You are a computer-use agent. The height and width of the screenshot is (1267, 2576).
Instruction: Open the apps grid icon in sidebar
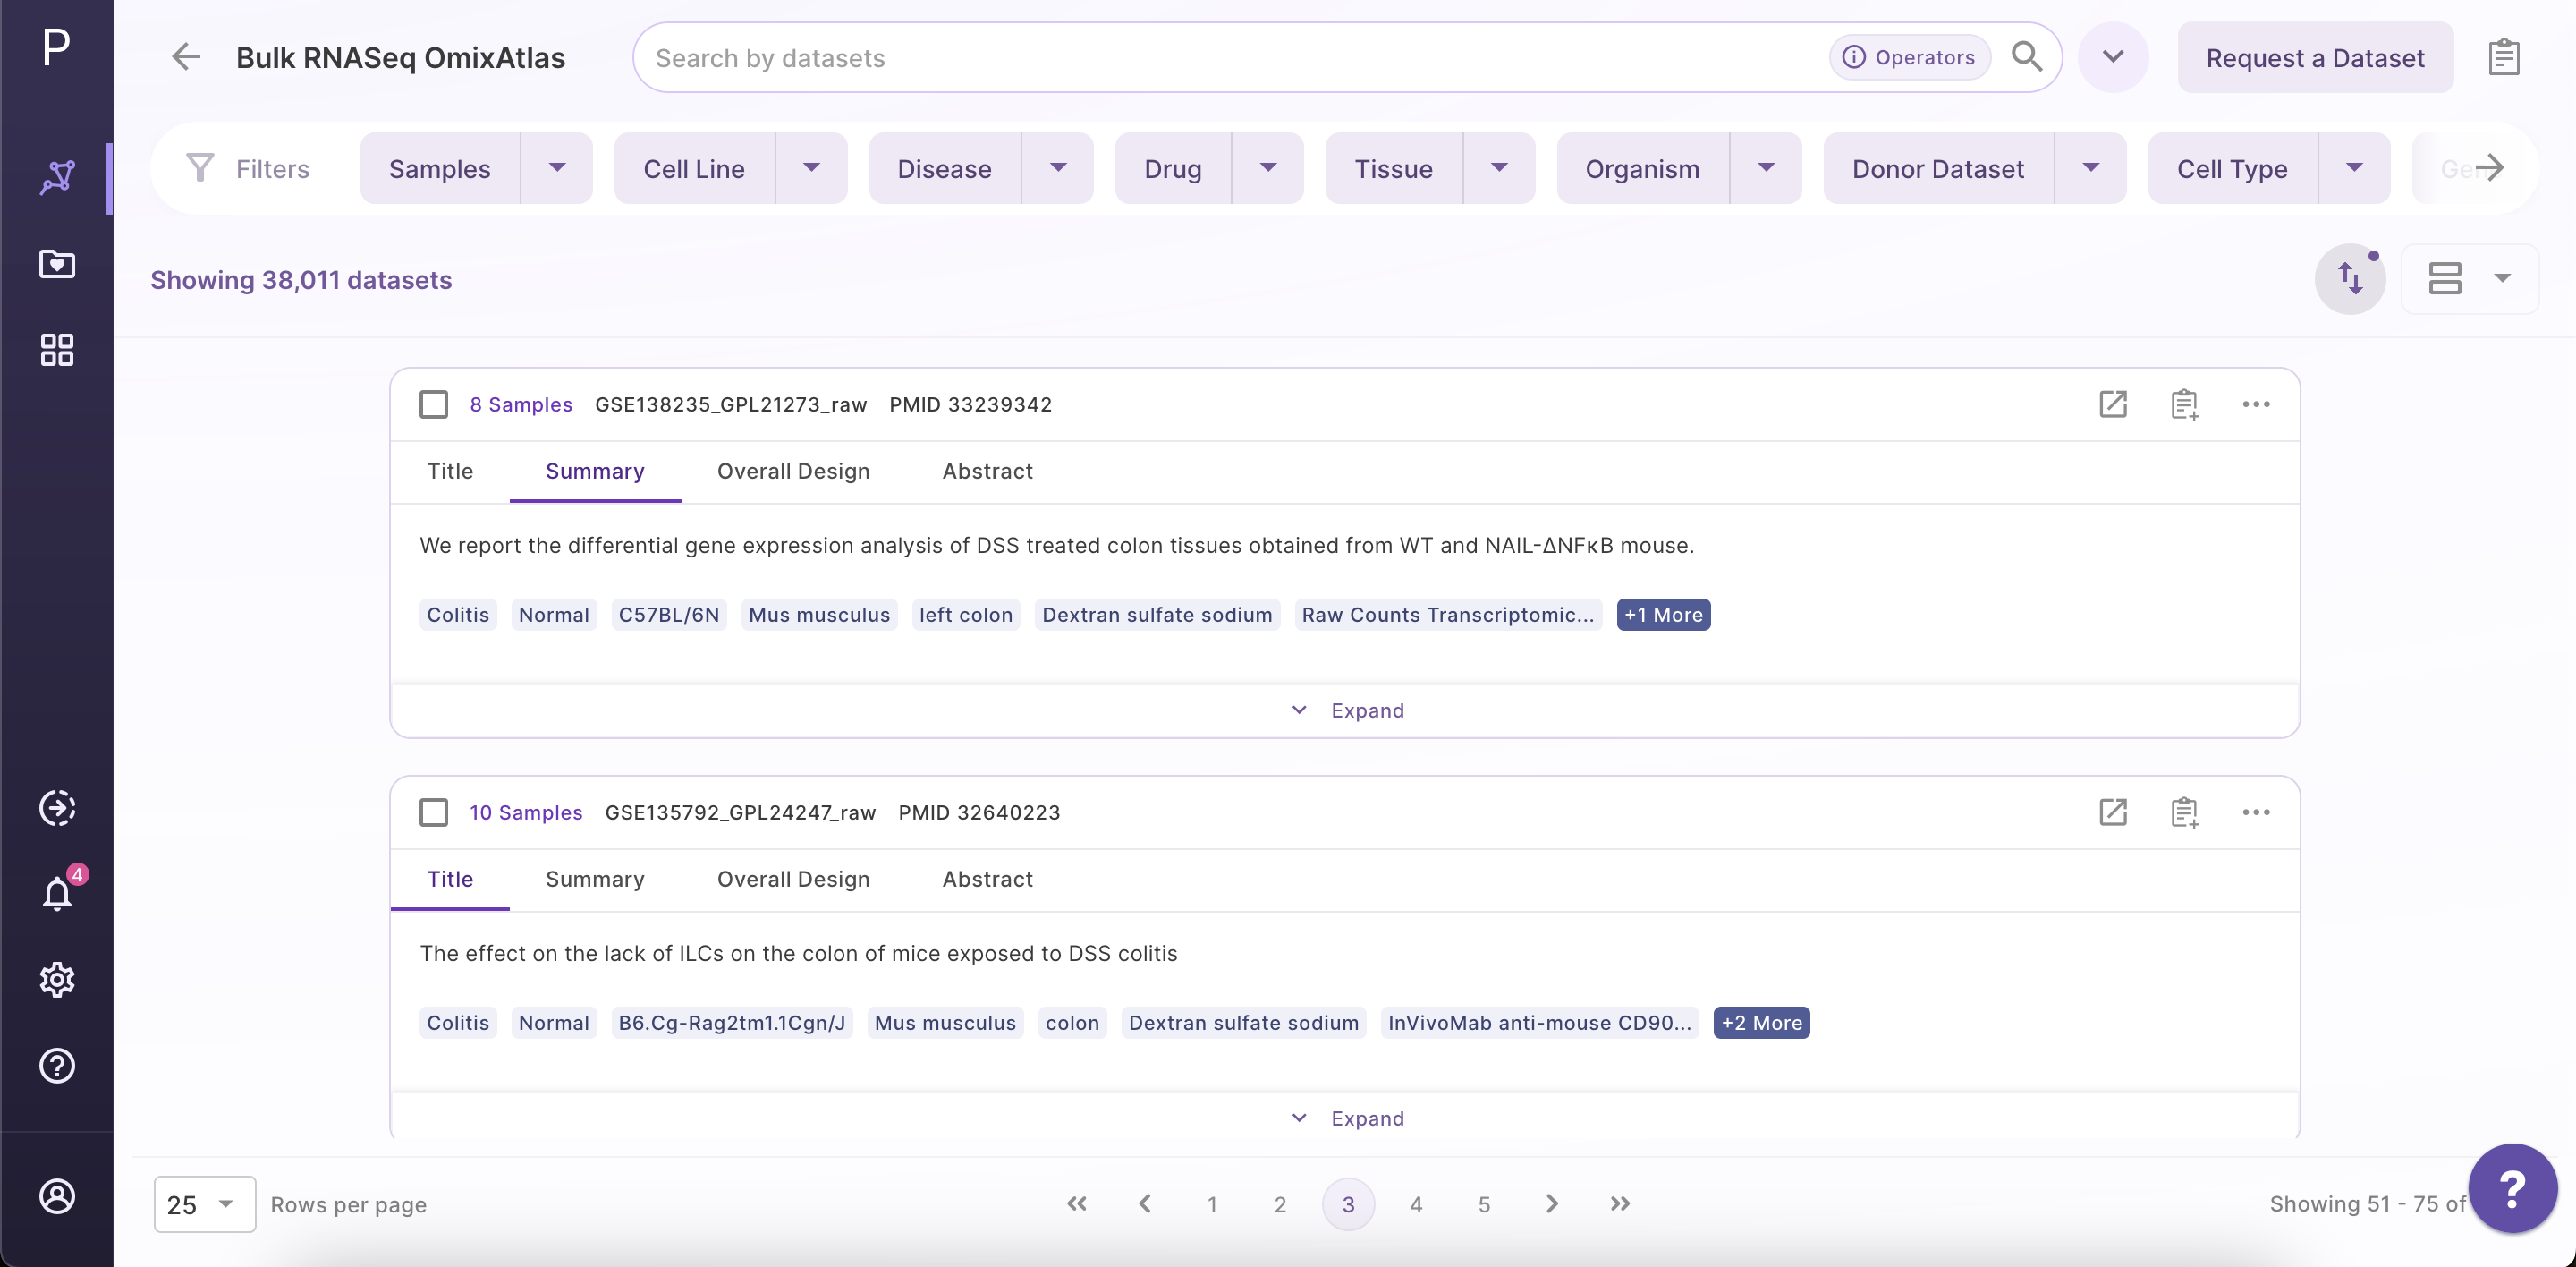click(57, 349)
